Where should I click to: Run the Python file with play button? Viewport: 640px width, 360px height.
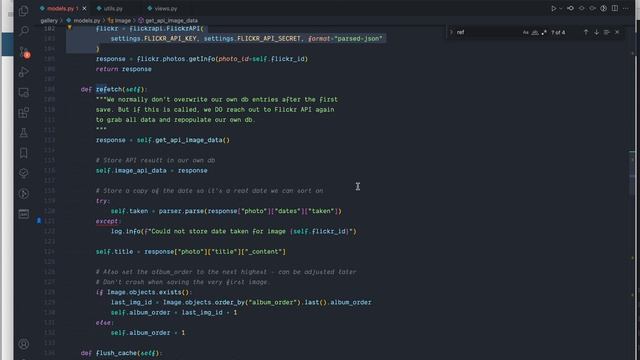click(553, 8)
